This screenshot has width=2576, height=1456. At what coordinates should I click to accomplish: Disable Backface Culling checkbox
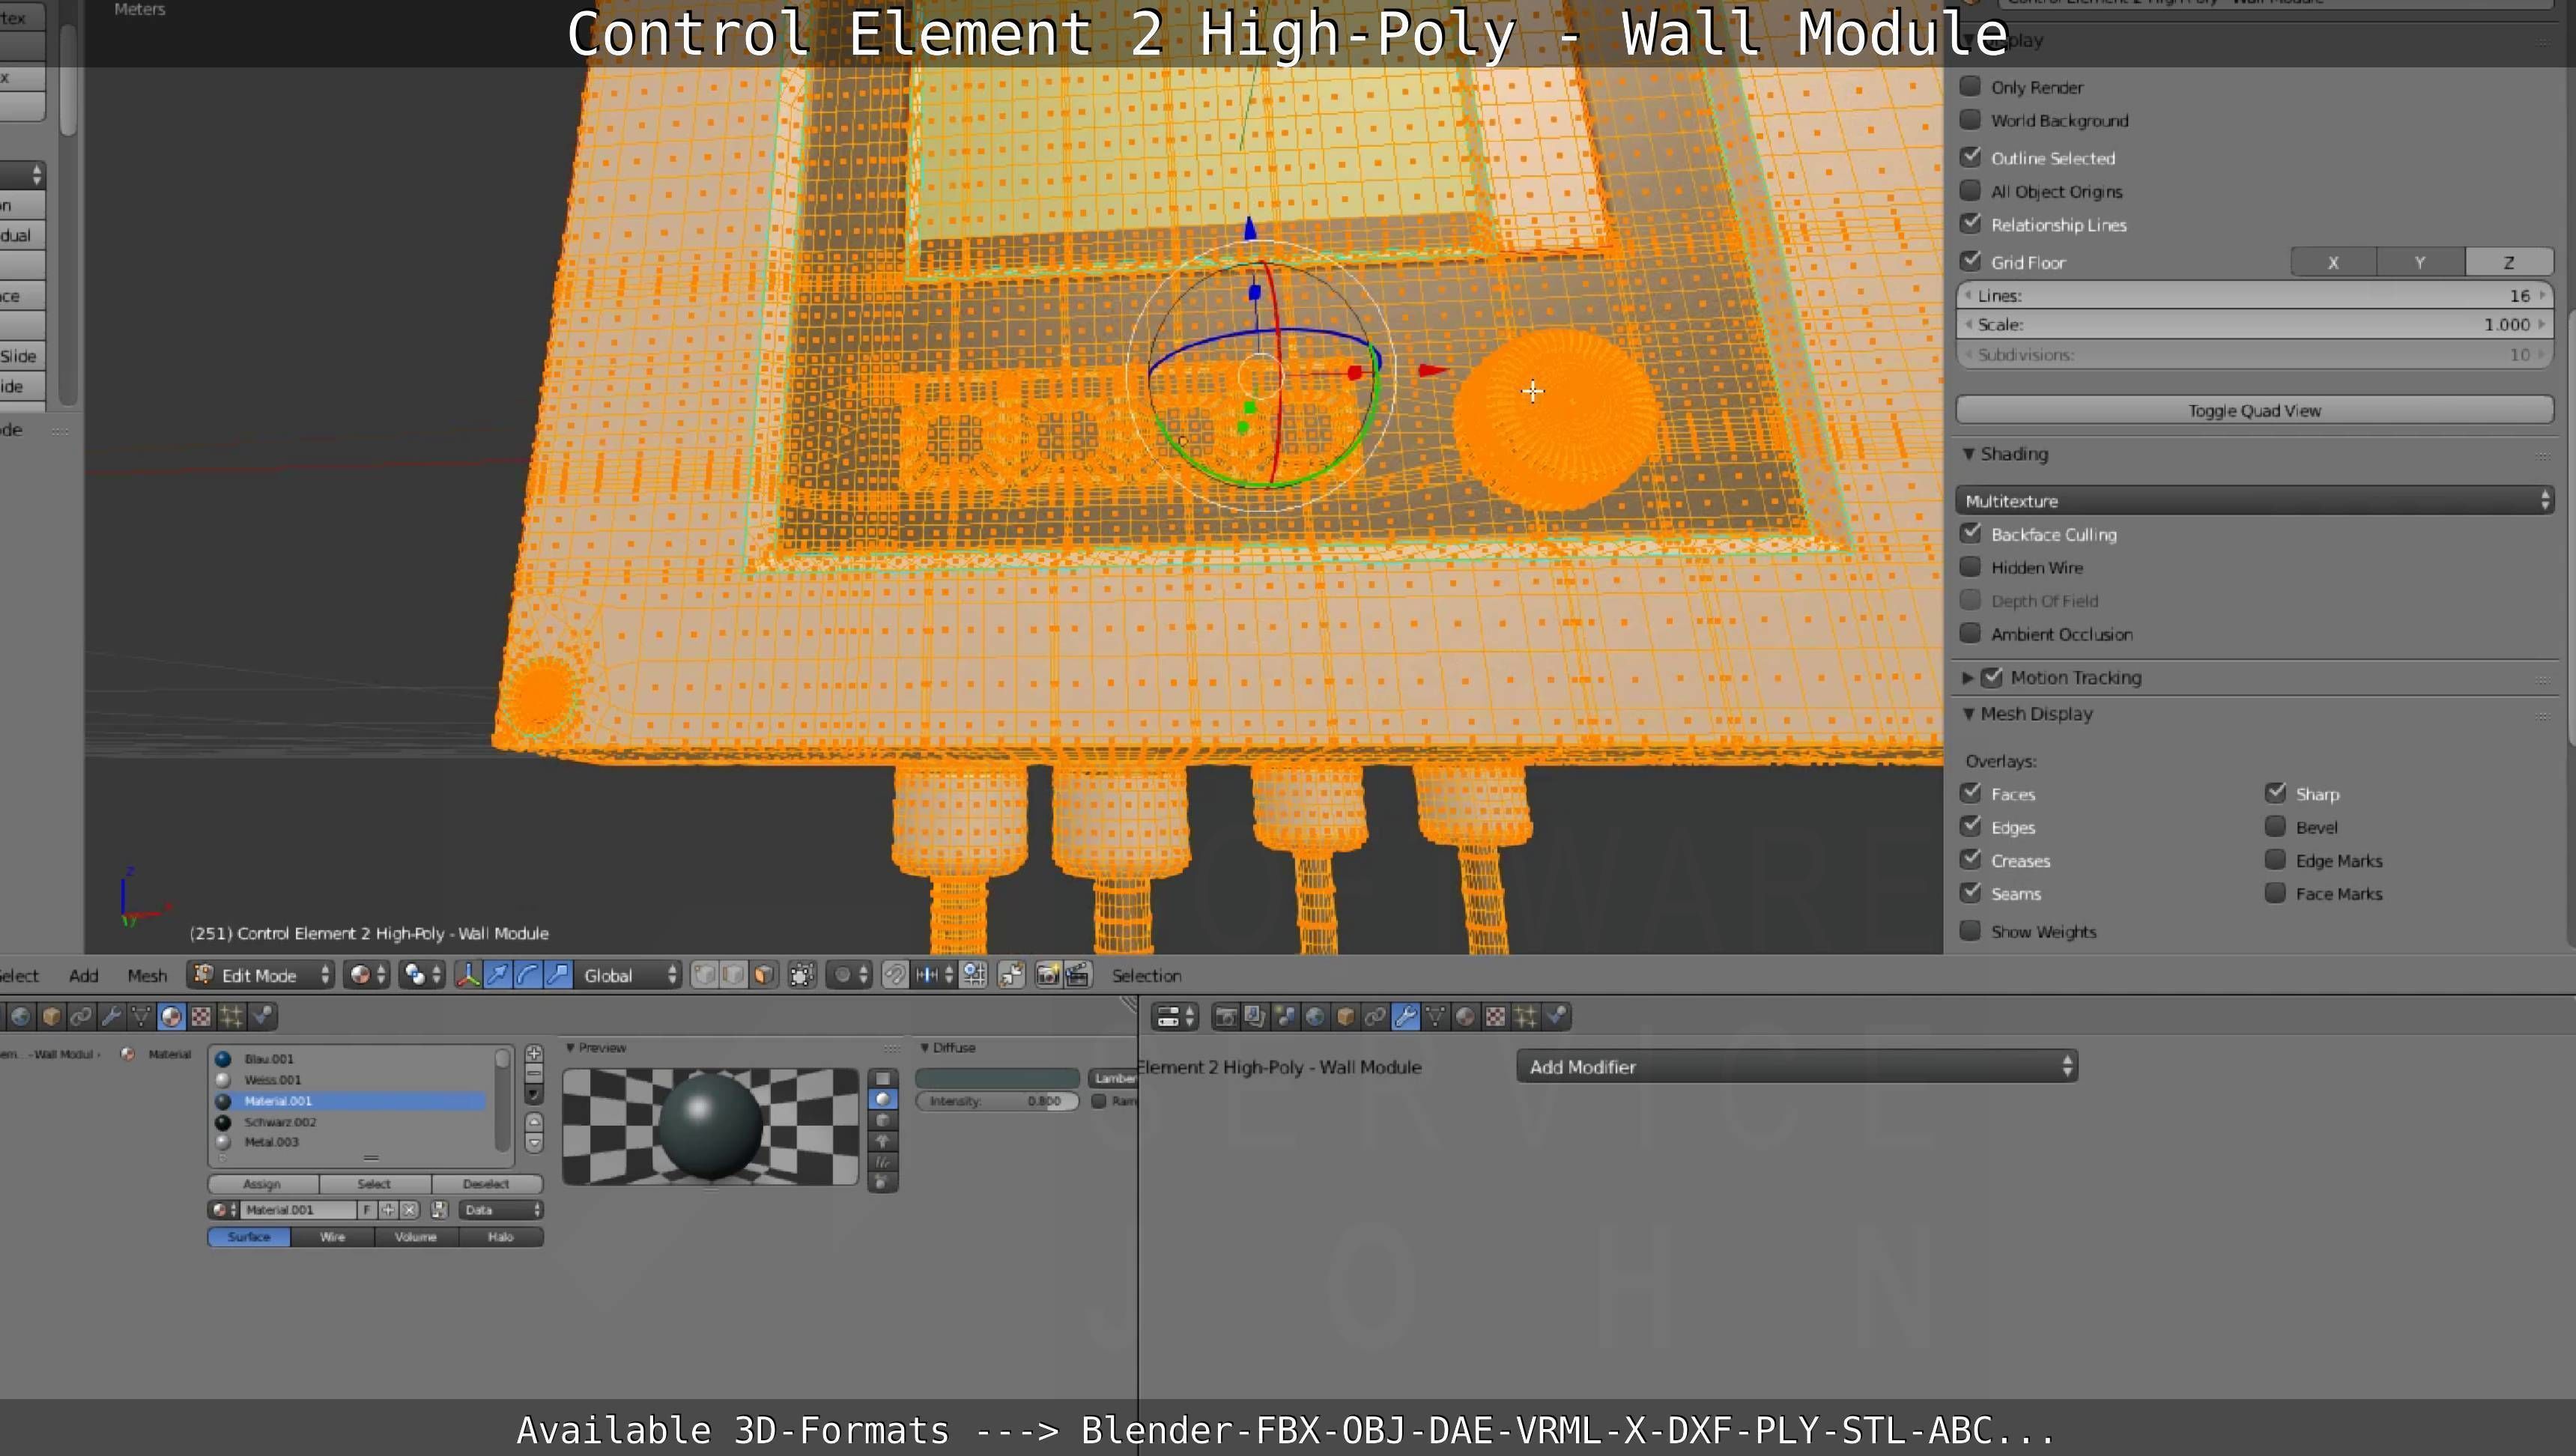1970,534
